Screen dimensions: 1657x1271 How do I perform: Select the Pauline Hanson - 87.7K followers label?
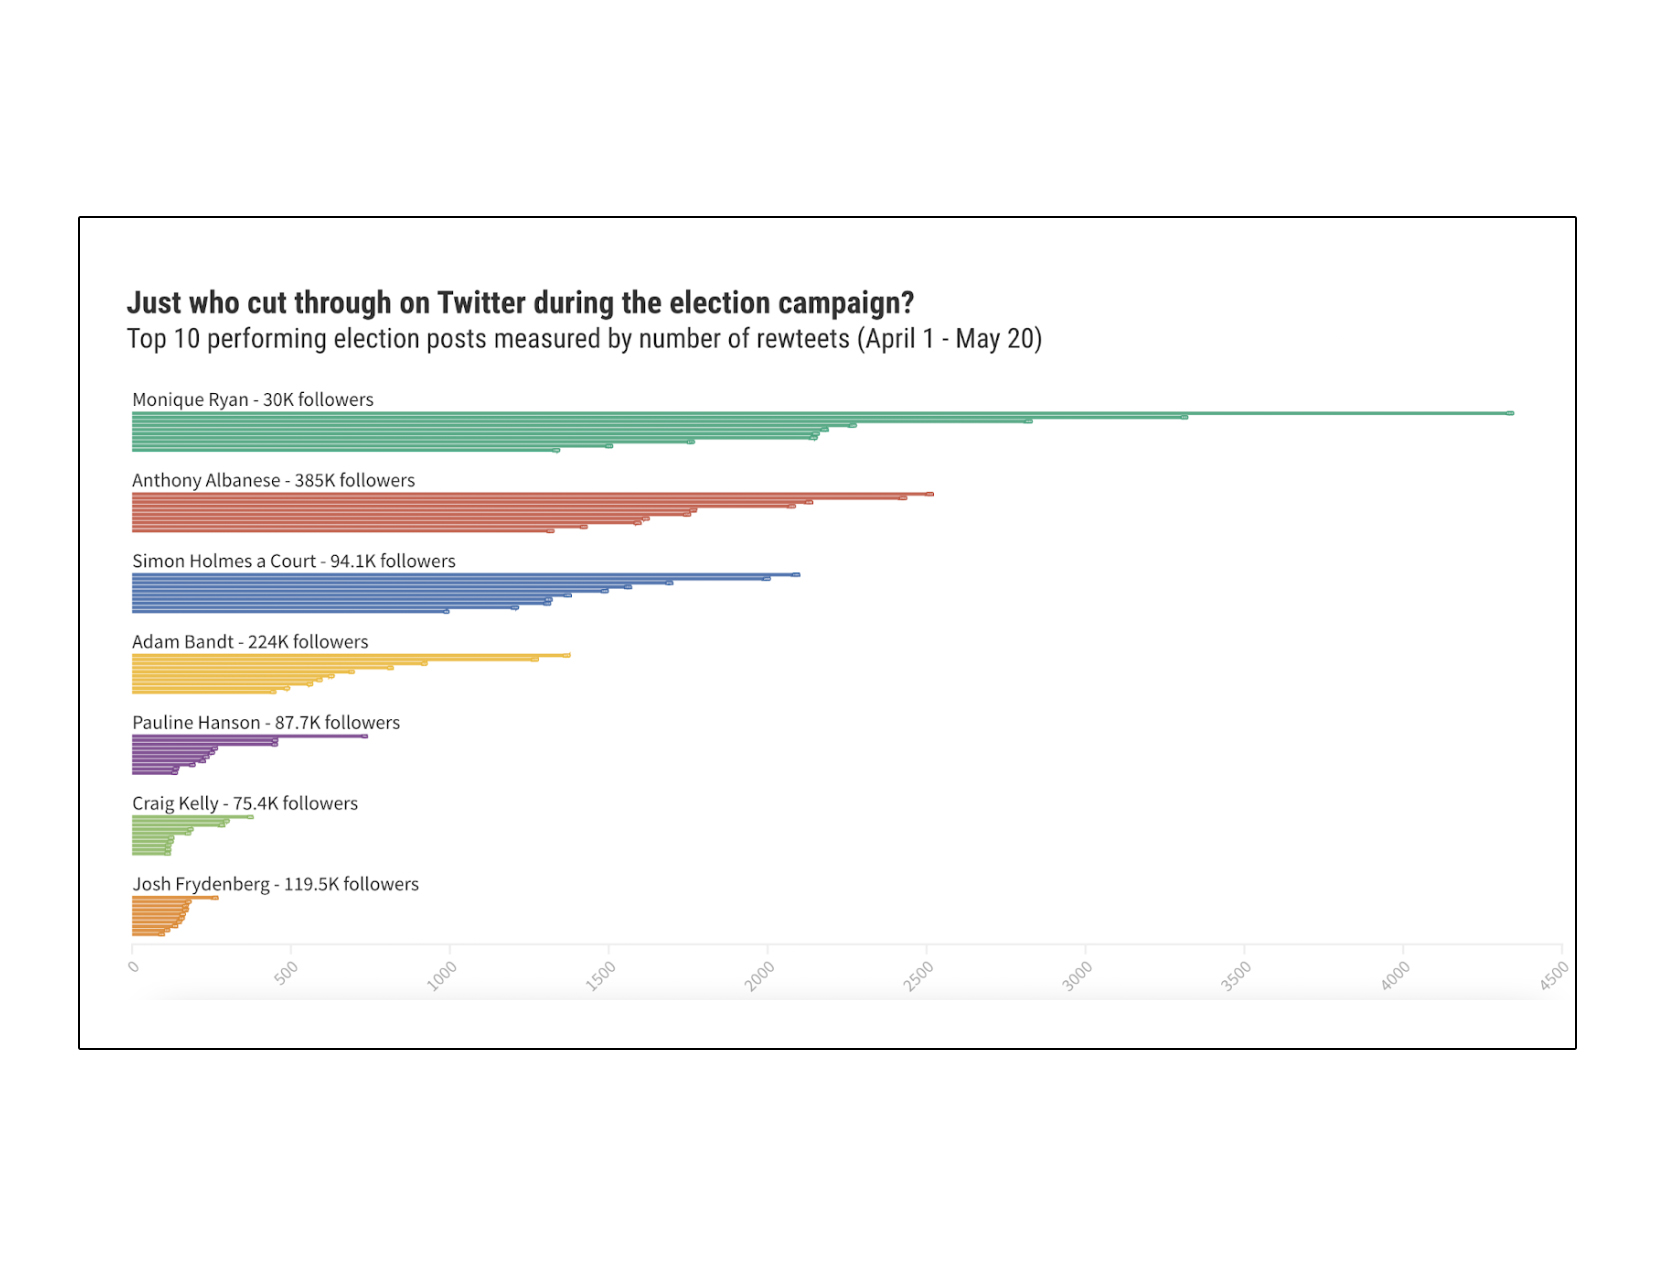(x=266, y=723)
